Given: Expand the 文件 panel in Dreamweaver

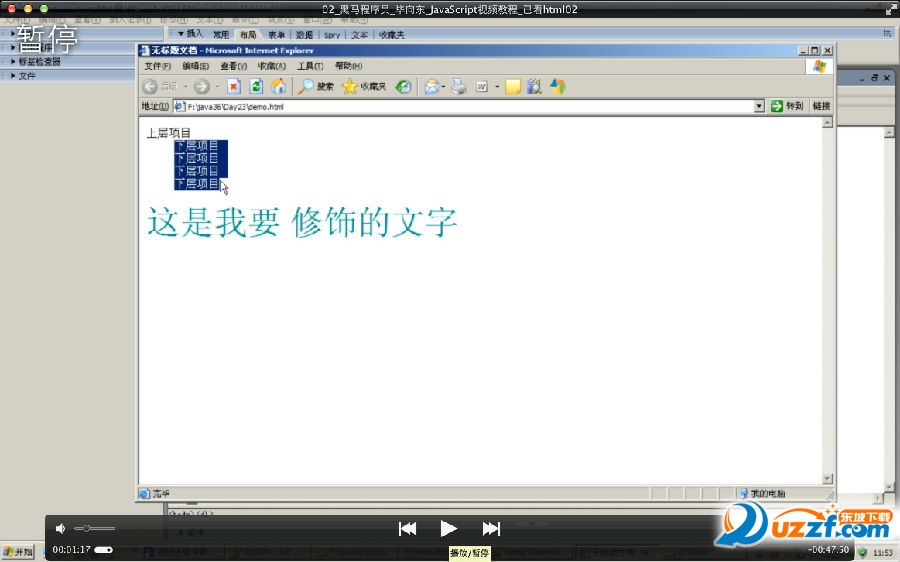Looking at the screenshot, I should pos(13,76).
